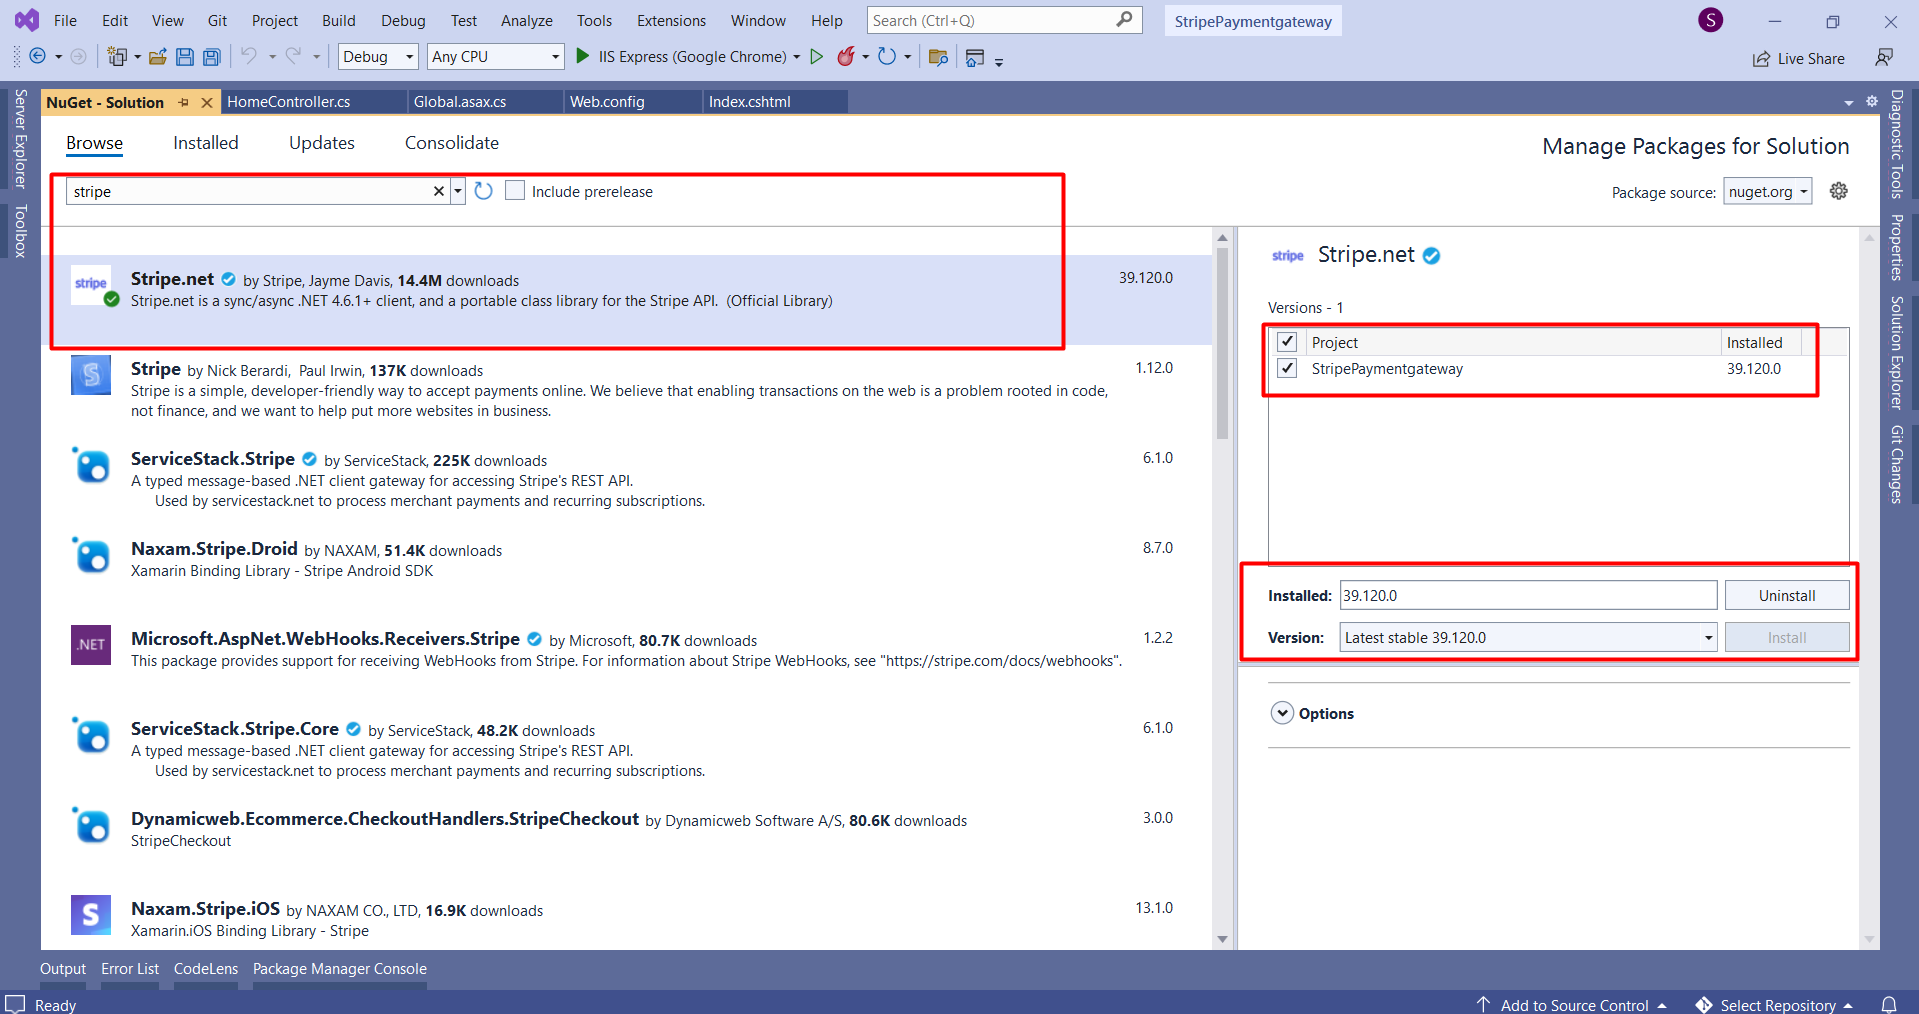Viewport: 1919px width, 1014px height.
Task: Switch to the Installed tab
Action: pos(206,143)
